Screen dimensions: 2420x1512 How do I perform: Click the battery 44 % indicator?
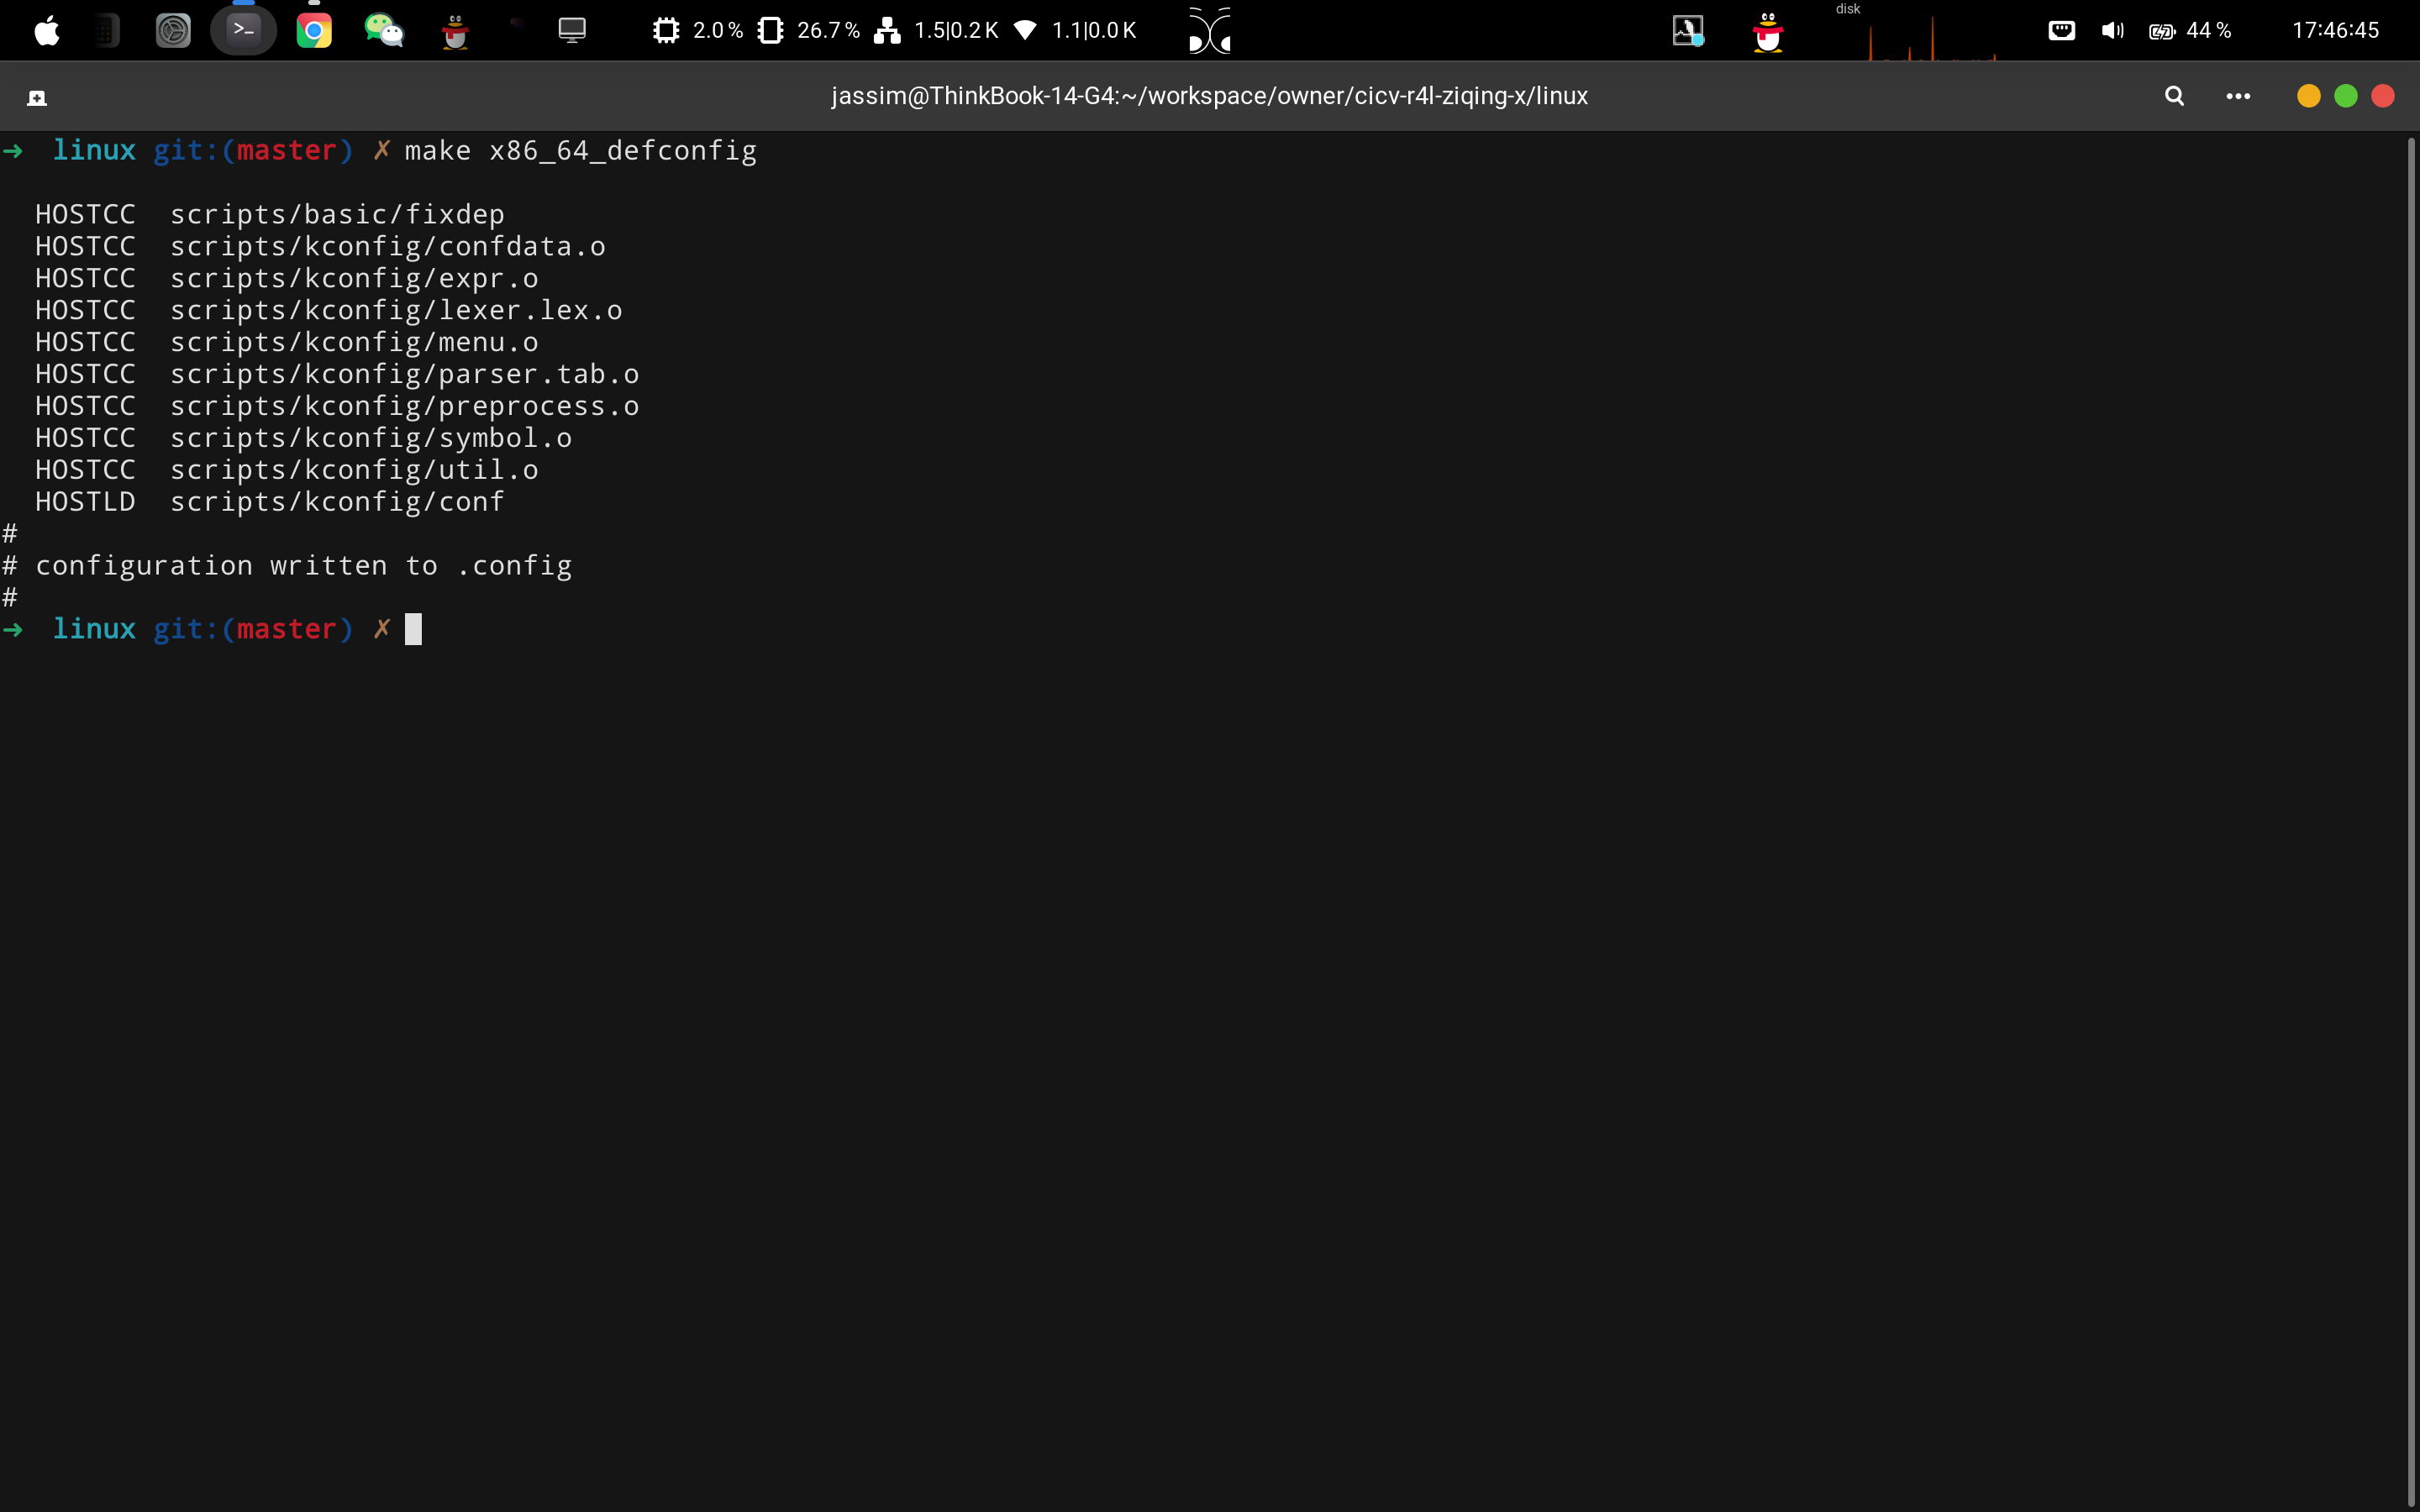point(2189,31)
